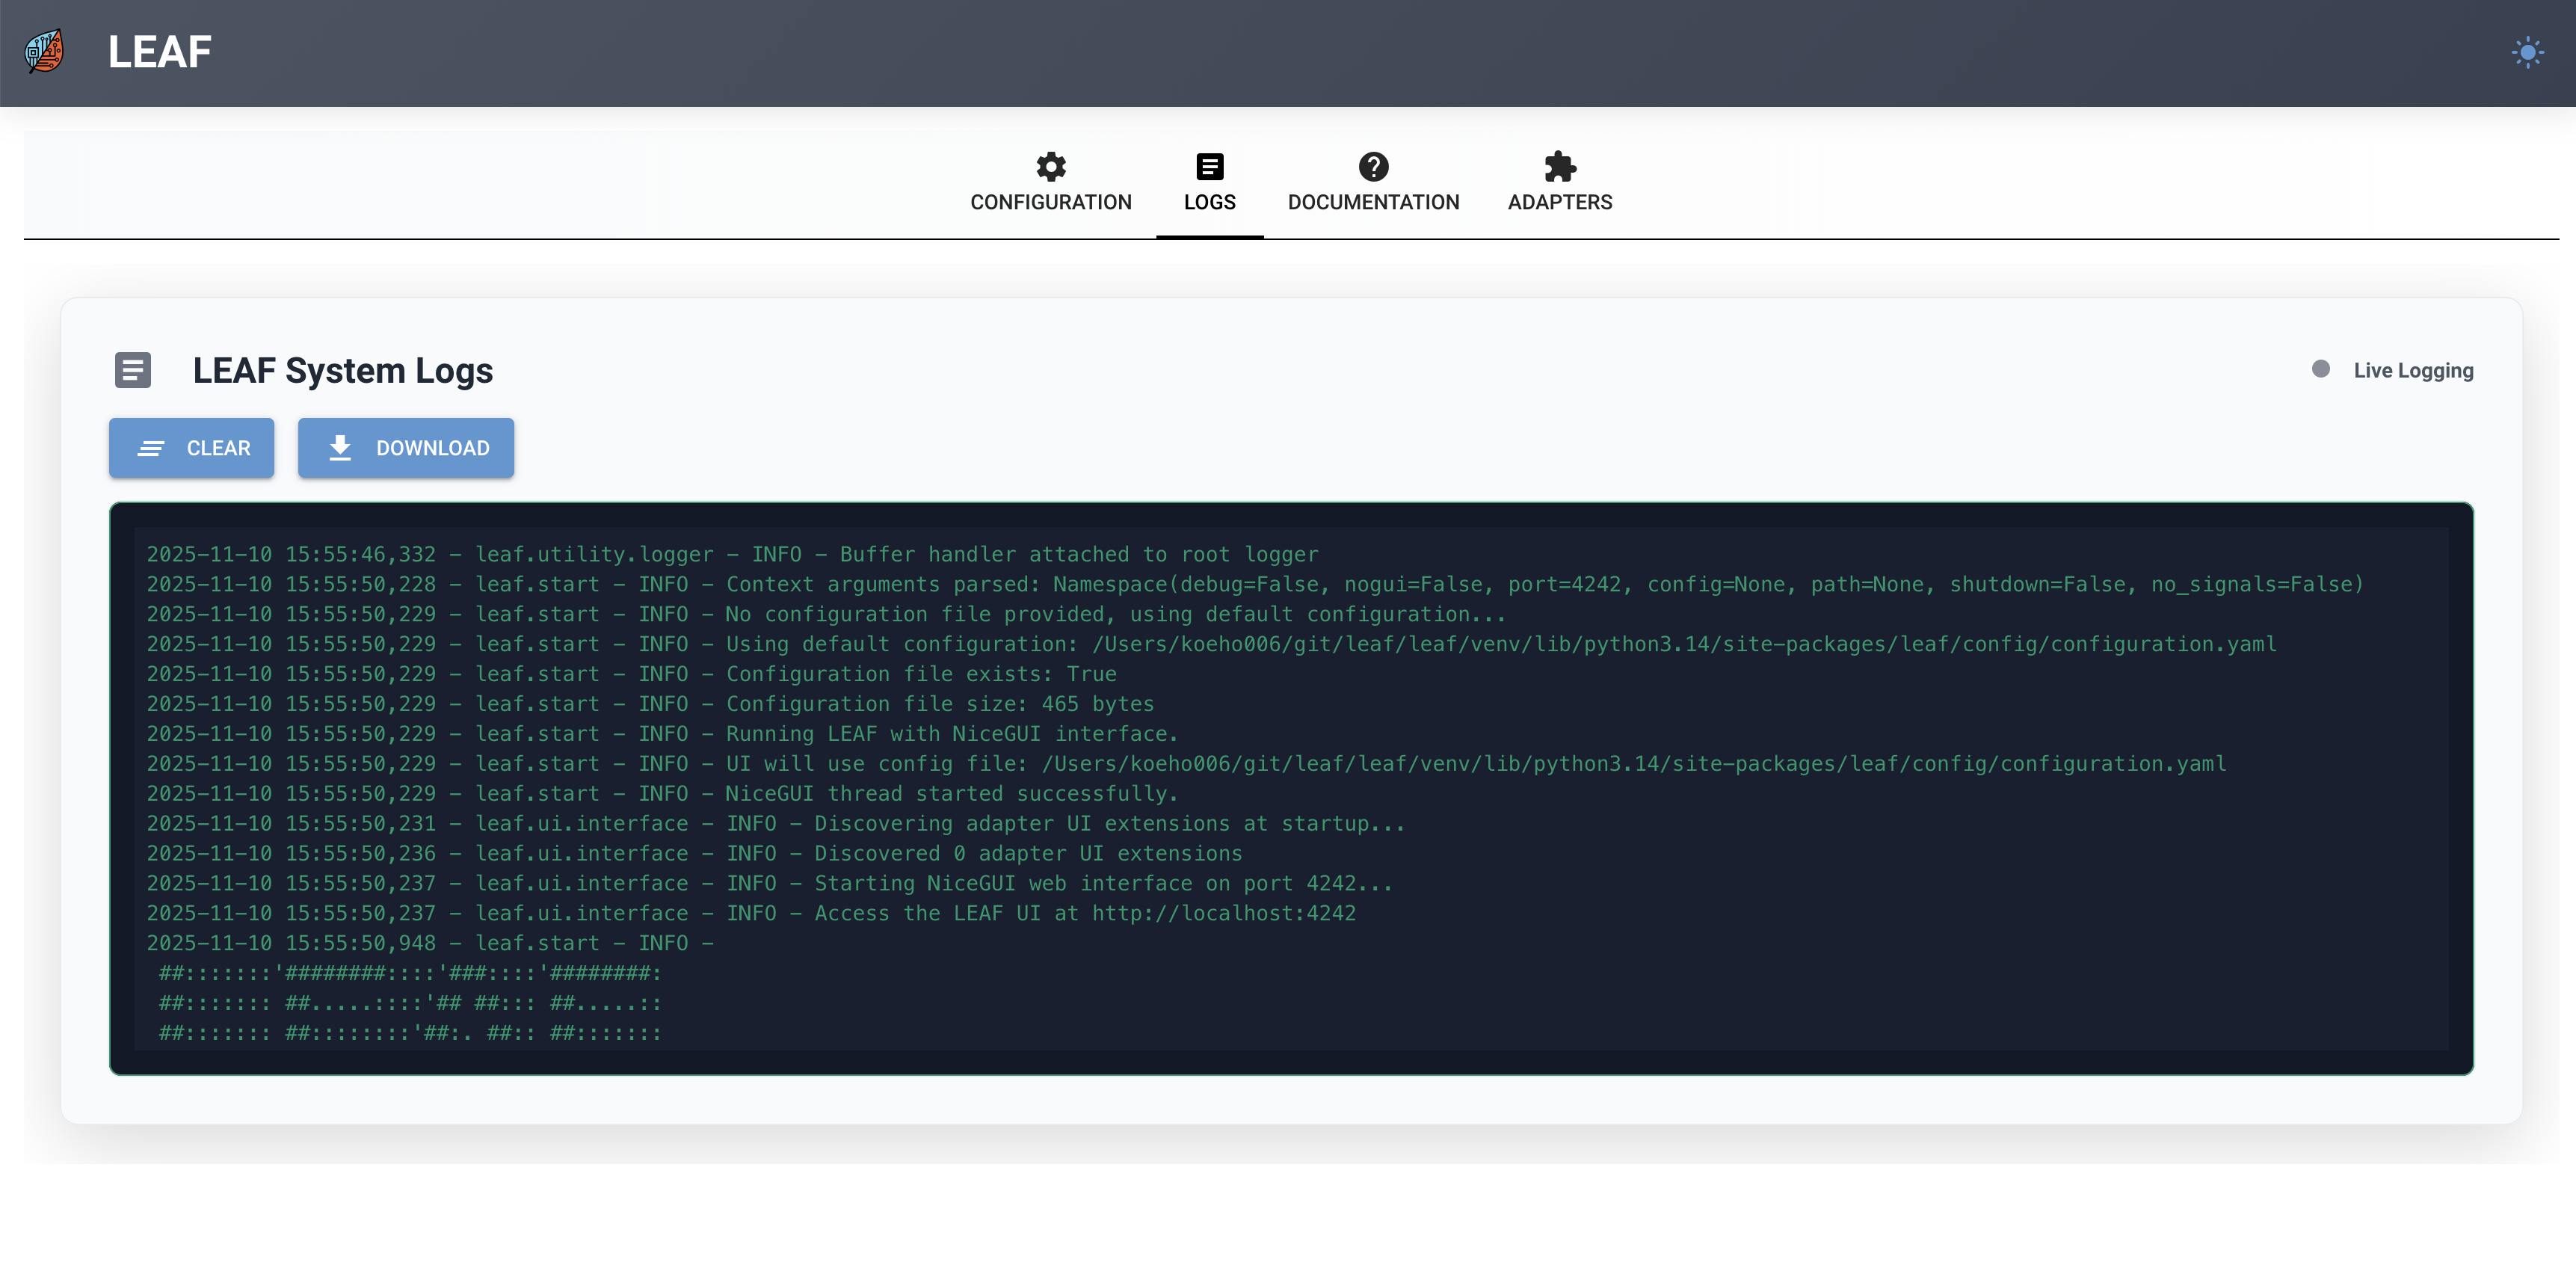Viewport: 2576px width, 1265px height.
Task: Toggle the Live Logging status indicator
Action: pyautogui.click(x=2322, y=369)
